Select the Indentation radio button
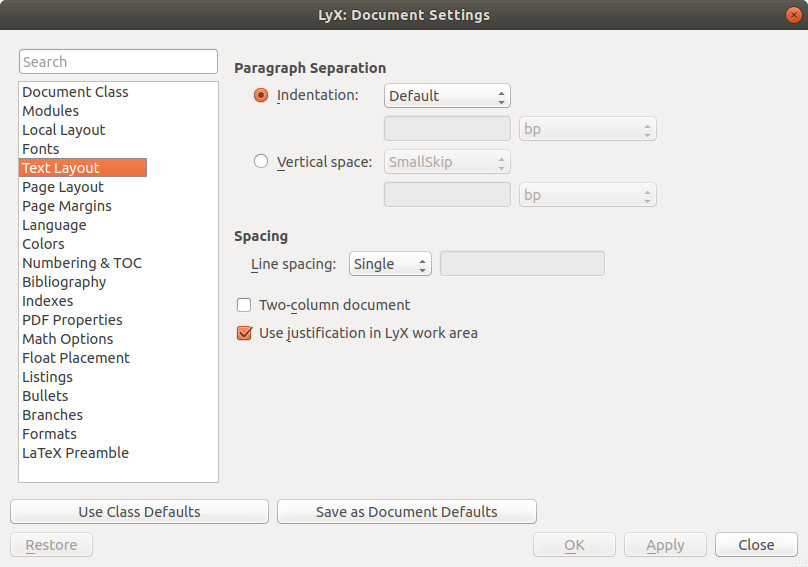This screenshot has height=567, width=808. point(261,96)
